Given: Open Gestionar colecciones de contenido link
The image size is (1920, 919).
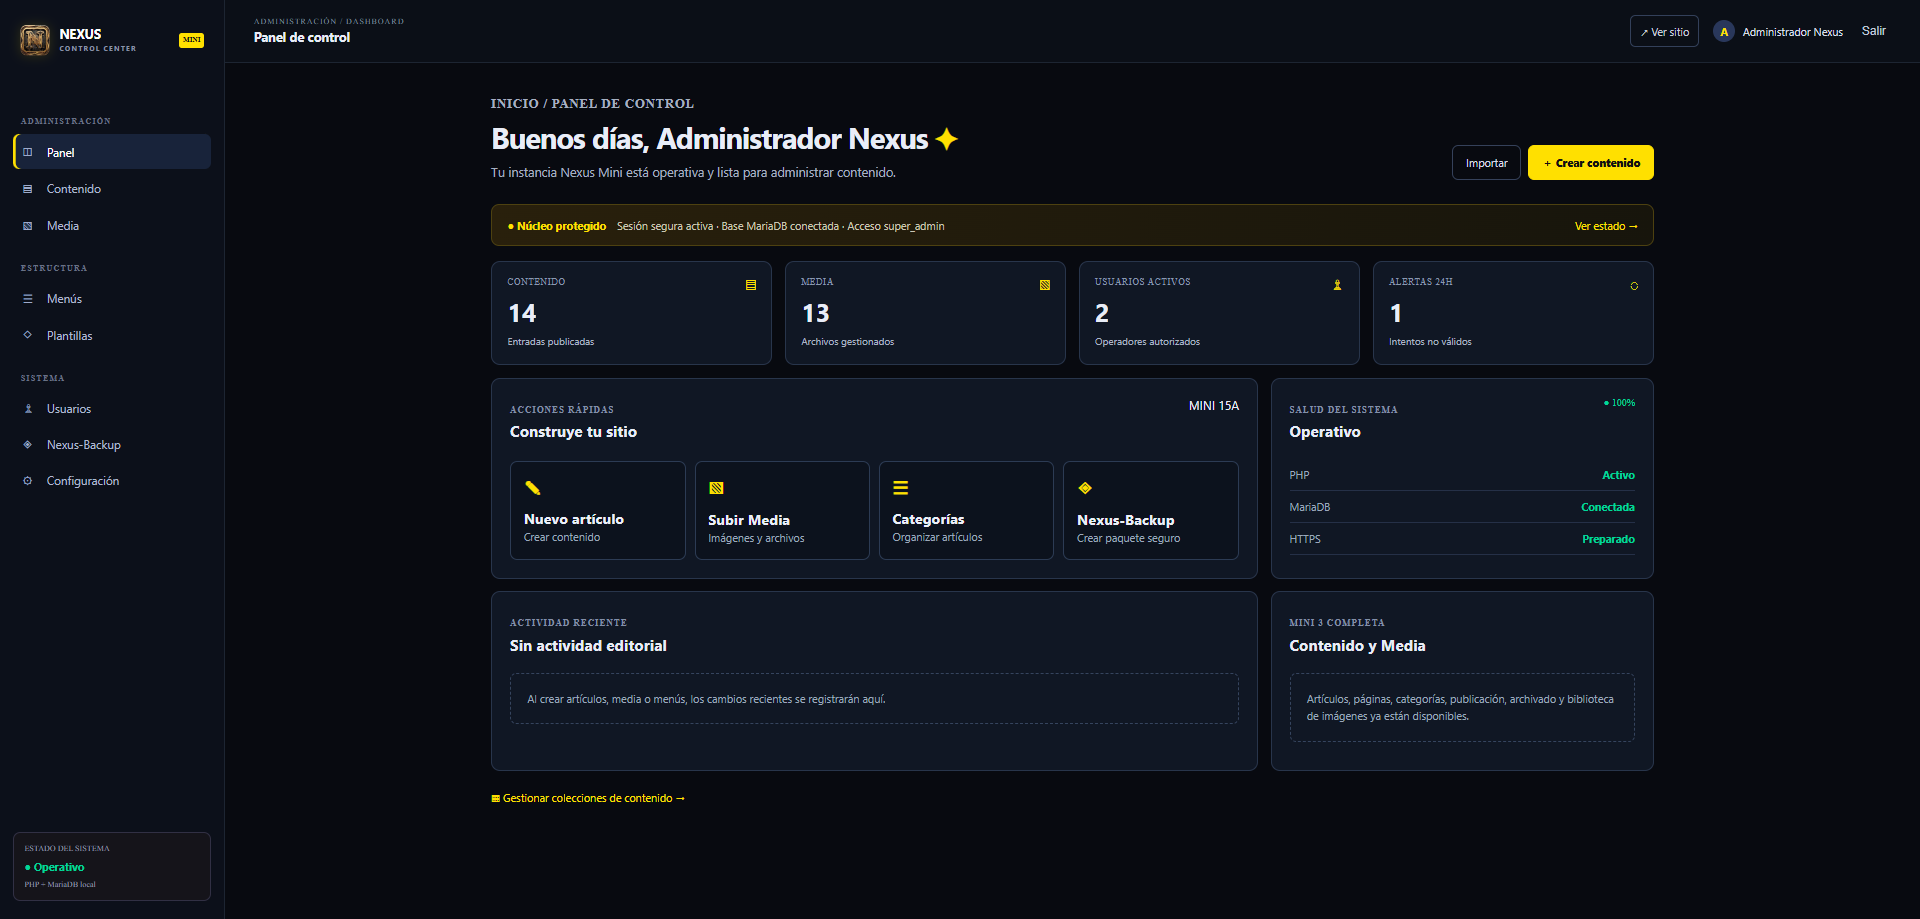Looking at the screenshot, I should 588,798.
